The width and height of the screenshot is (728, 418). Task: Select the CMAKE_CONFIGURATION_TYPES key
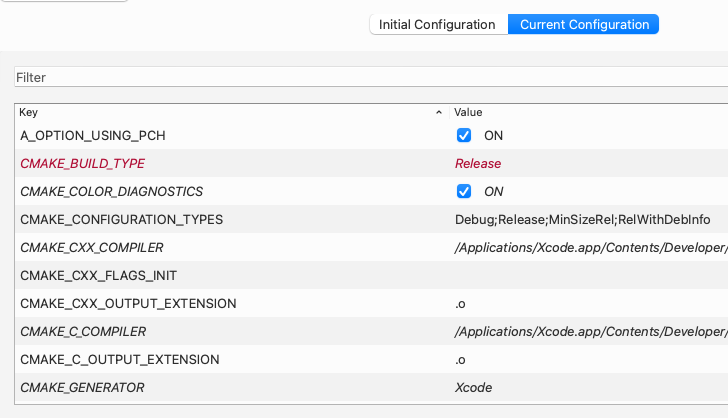point(121,219)
